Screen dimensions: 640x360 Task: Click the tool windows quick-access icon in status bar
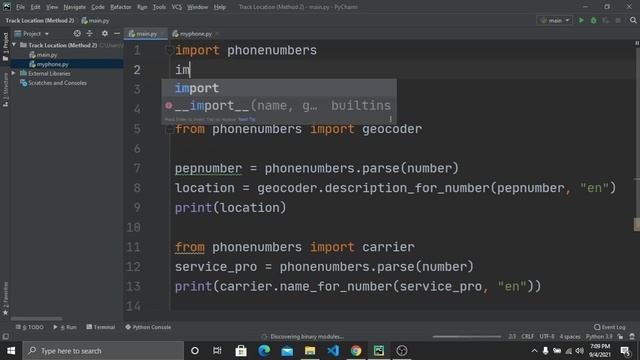(5, 337)
